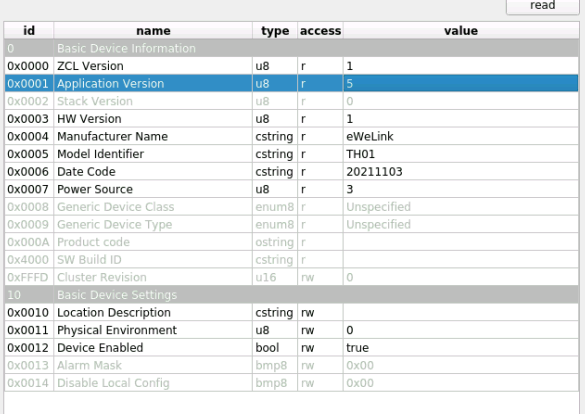Select the Application Version row

291,84
